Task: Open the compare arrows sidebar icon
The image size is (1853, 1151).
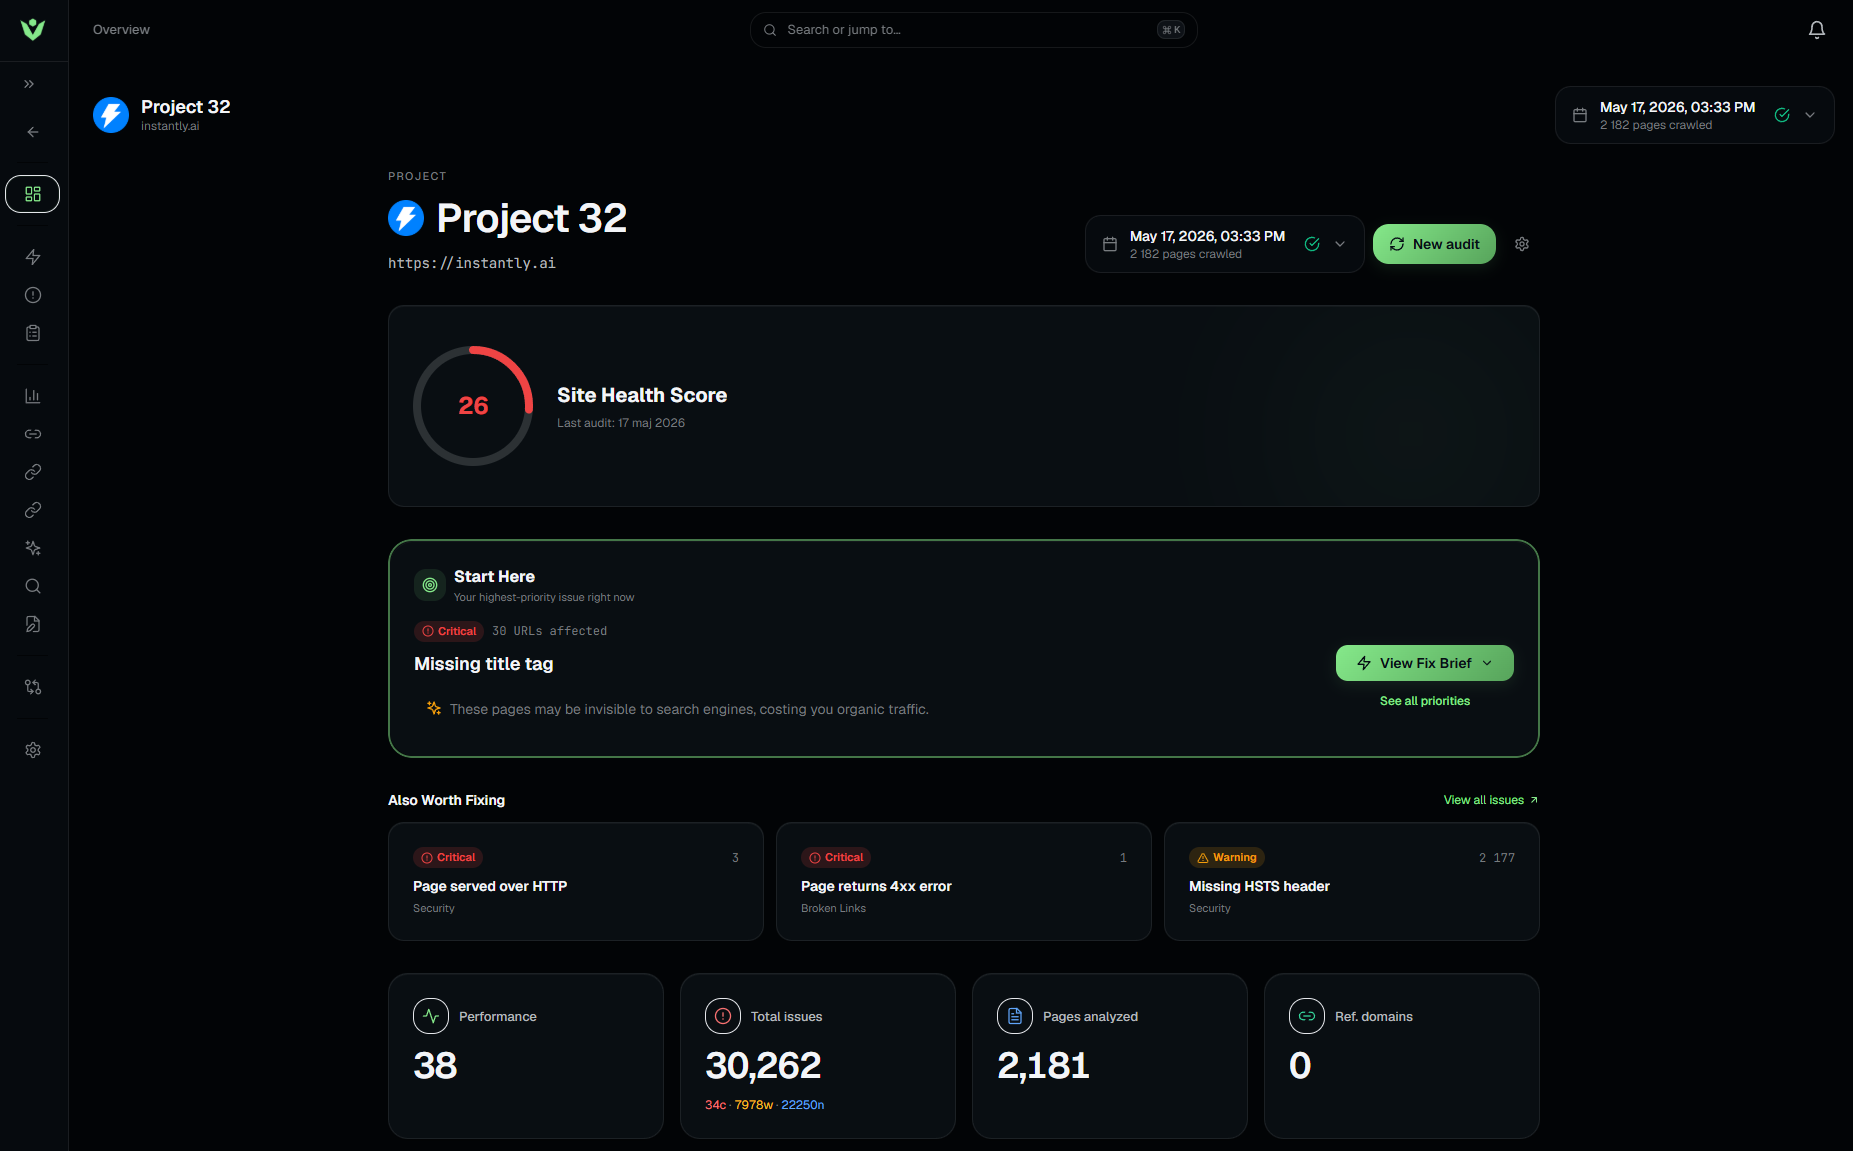Action: (33, 687)
